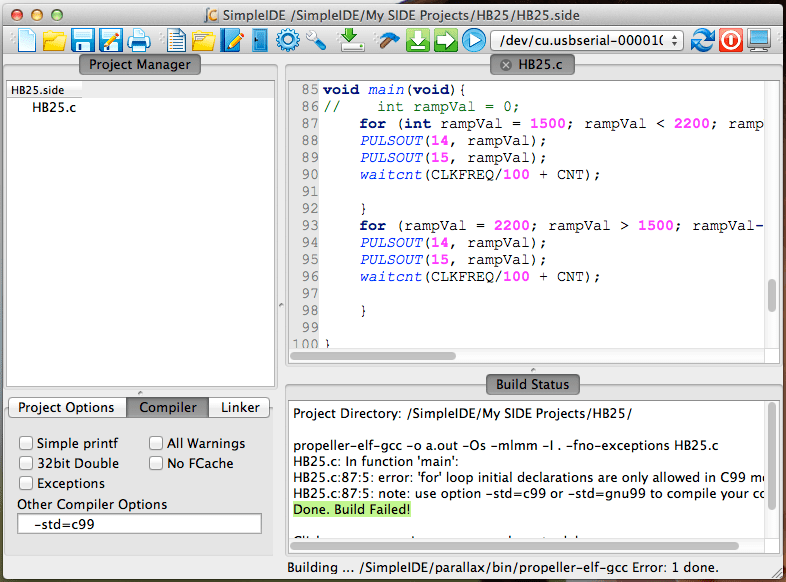Viewport: 786px width, 582px height.
Task: Click the propeller-elf-gcc command line text
Action: point(505,445)
